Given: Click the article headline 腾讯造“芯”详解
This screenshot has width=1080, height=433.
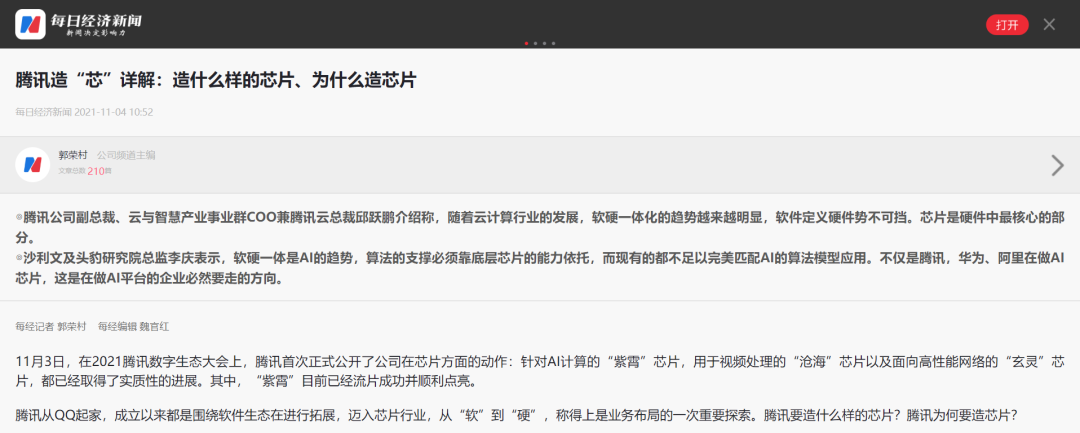Looking at the screenshot, I should 216,79.
